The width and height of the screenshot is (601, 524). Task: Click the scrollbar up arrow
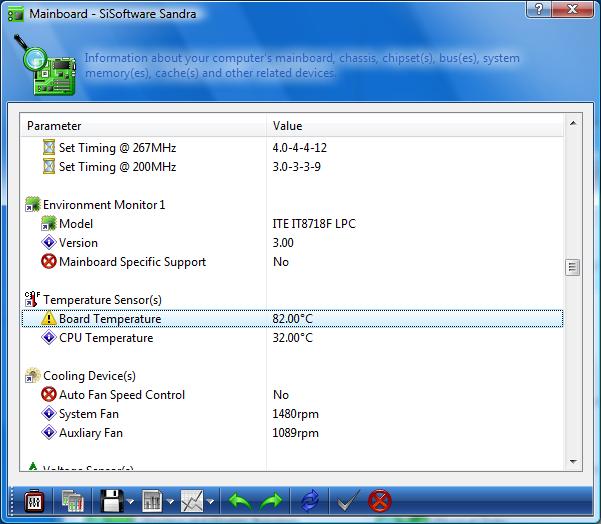(573, 123)
